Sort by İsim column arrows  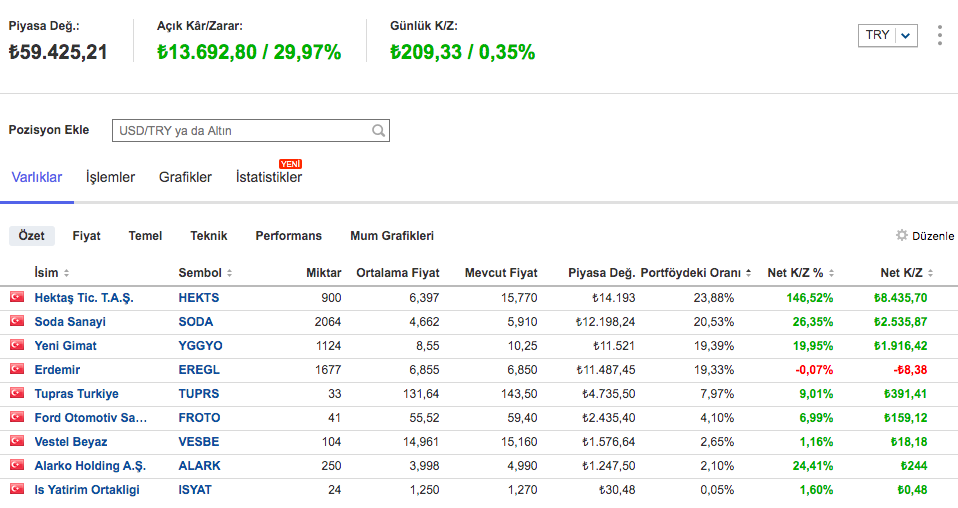click(x=66, y=273)
